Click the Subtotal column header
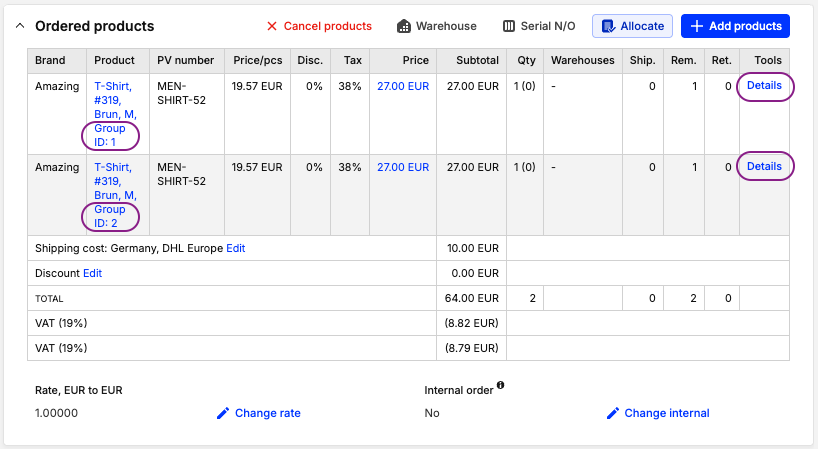Viewport: 818px width, 449px height. (x=476, y=60)
